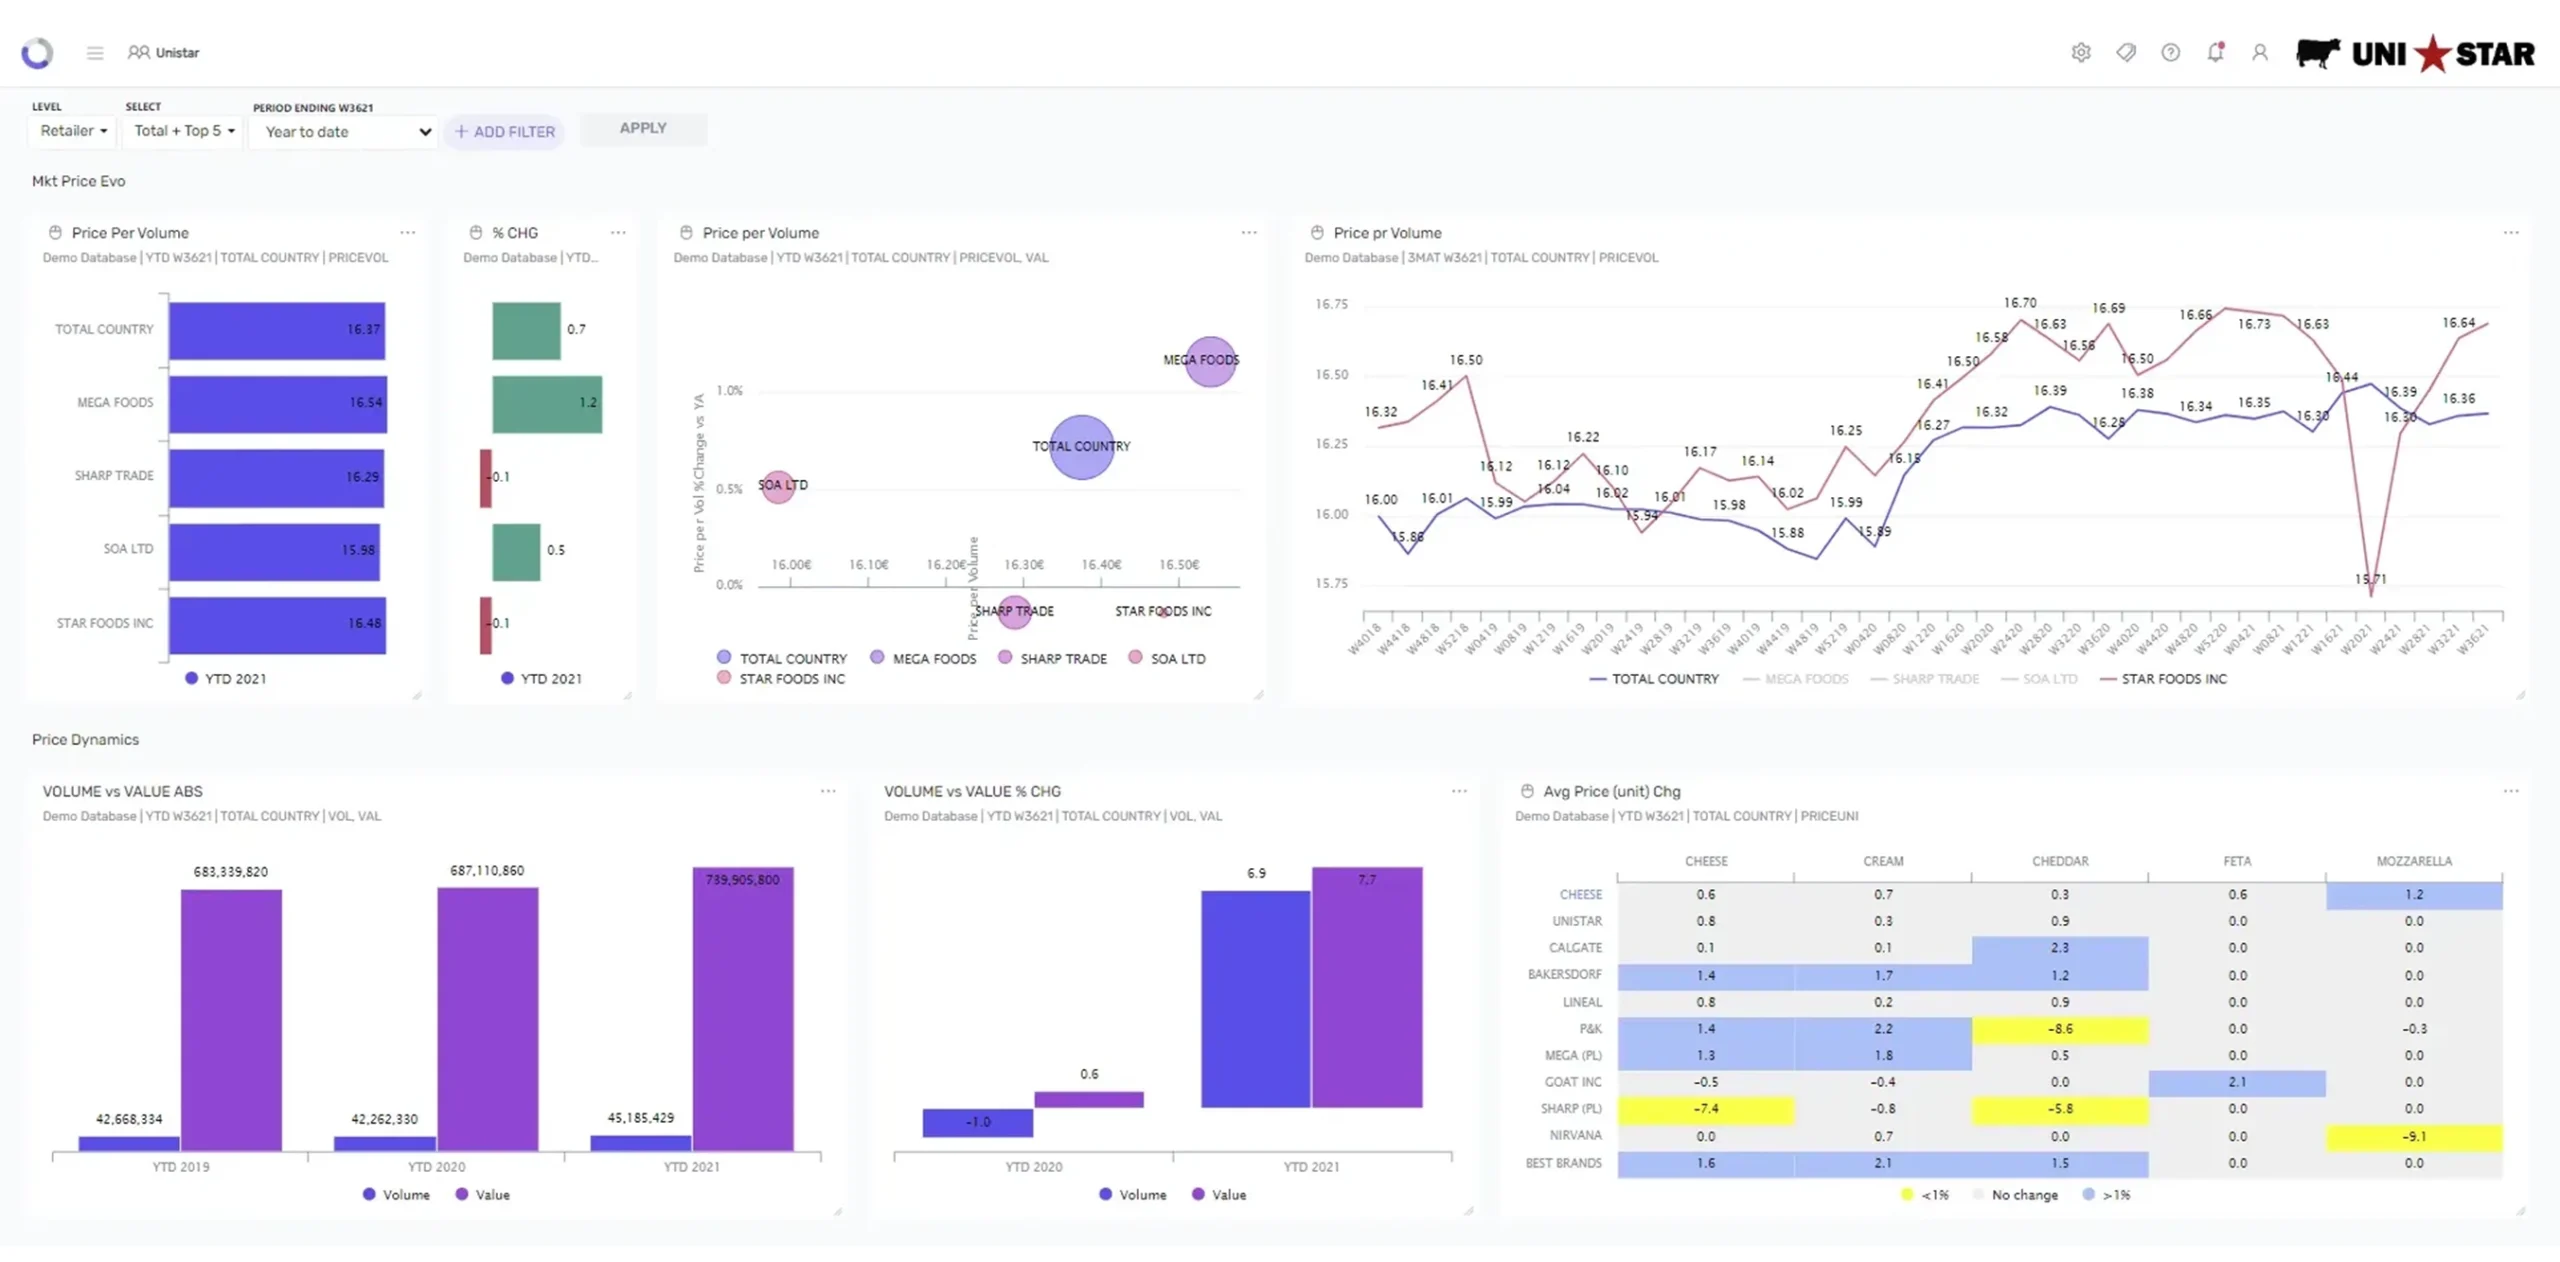The image size is (2560, 1262).
Task: Toggle SHARP TRADE legend in bubble chart
Action: click(x=1053, y=658)
